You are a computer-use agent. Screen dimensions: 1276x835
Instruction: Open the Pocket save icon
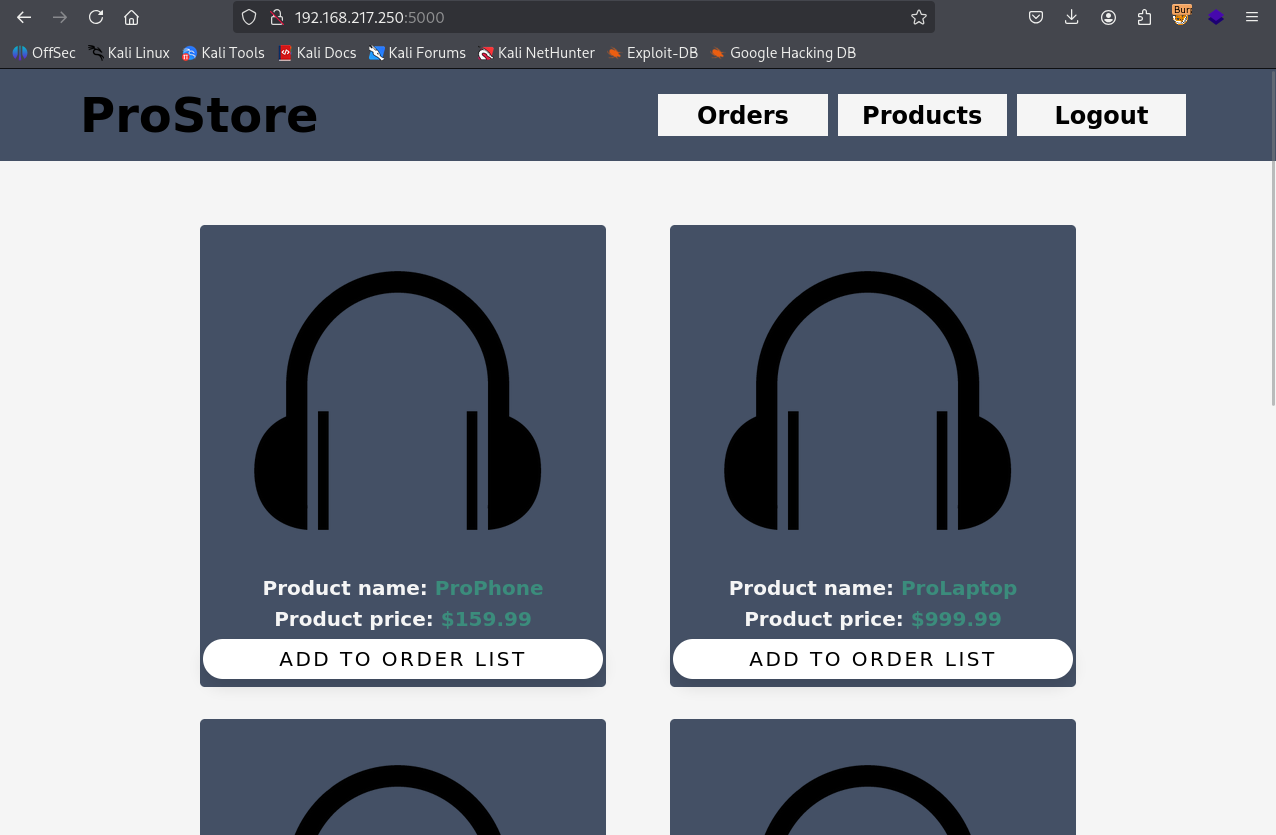tap(1036, 17)
